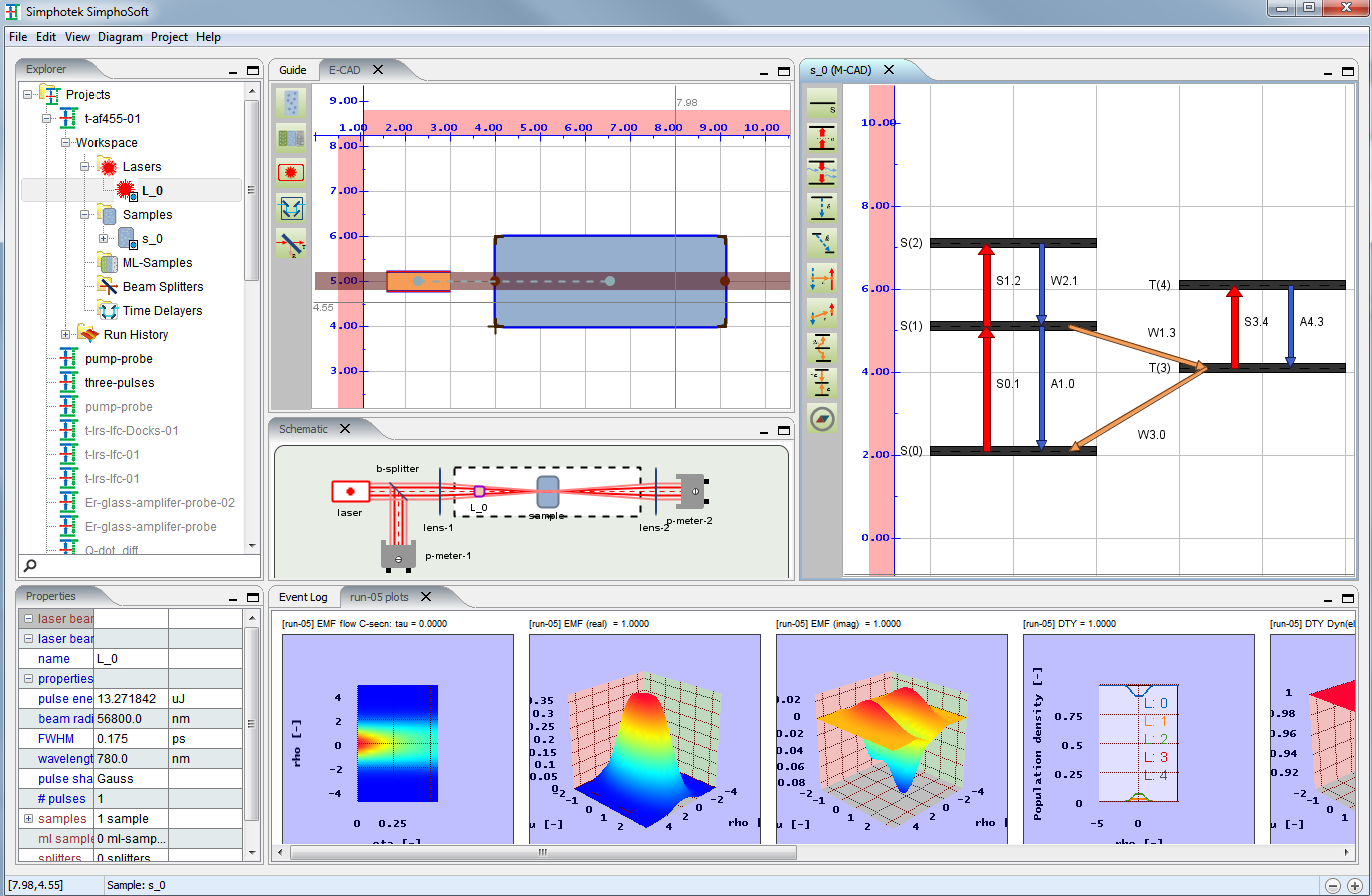
Task: Click the zoom out icon in status bar
Action: click(x=1333, y=886)
